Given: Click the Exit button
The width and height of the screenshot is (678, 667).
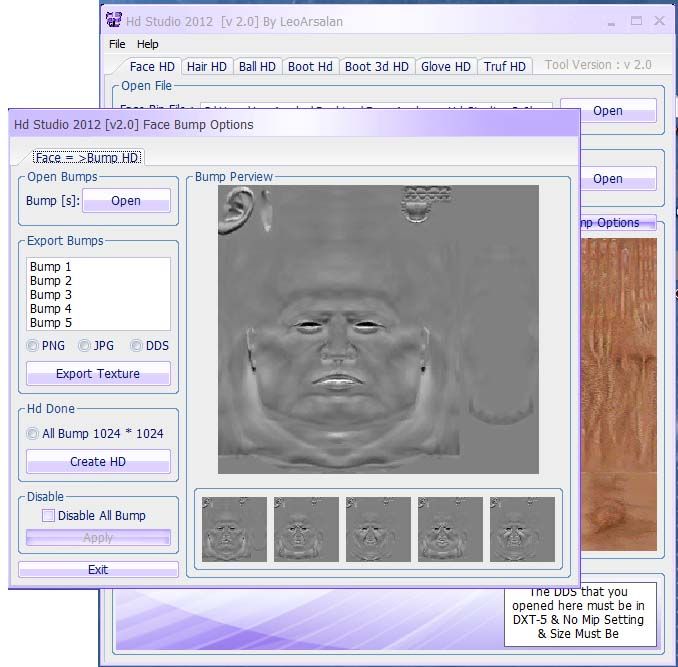Looking at the screenshot, I should (x=98, y=570).
